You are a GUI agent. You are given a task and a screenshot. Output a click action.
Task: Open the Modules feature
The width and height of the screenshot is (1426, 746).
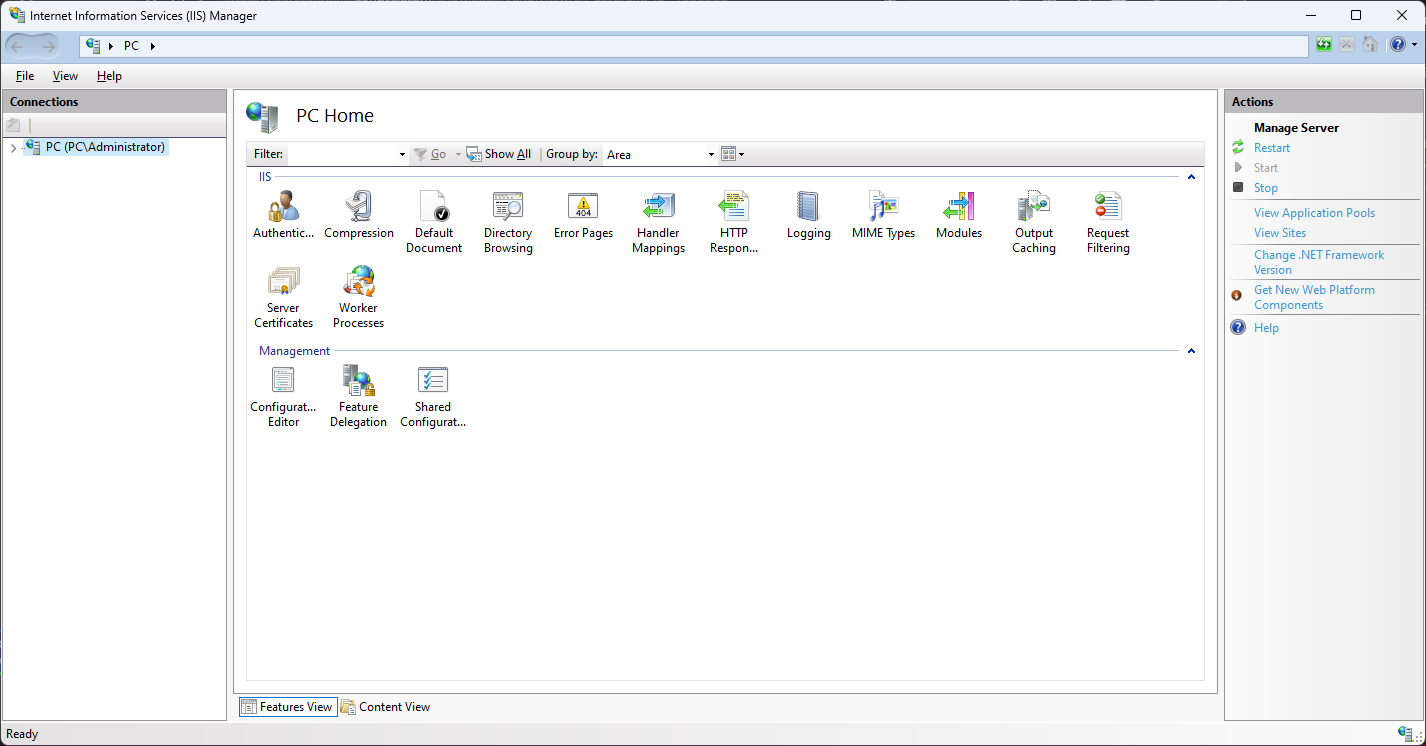[x=959, y=215]
